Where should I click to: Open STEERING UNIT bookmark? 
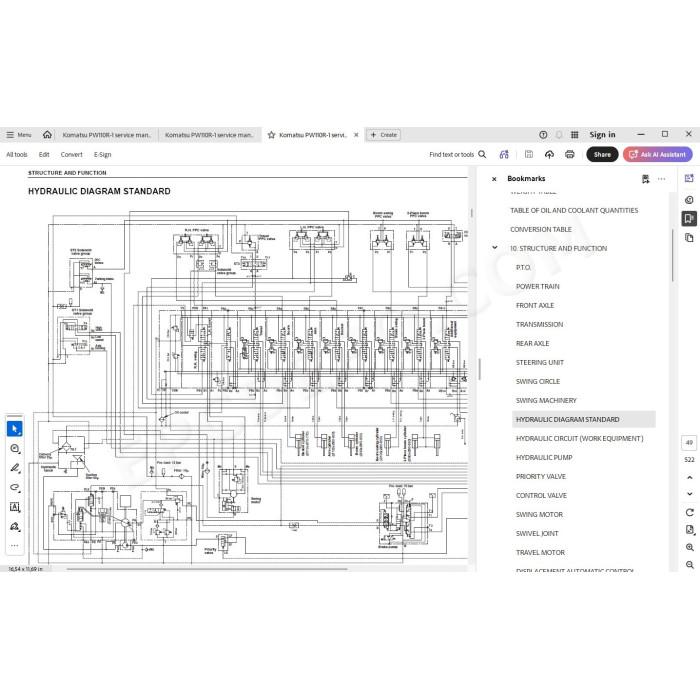540,362
